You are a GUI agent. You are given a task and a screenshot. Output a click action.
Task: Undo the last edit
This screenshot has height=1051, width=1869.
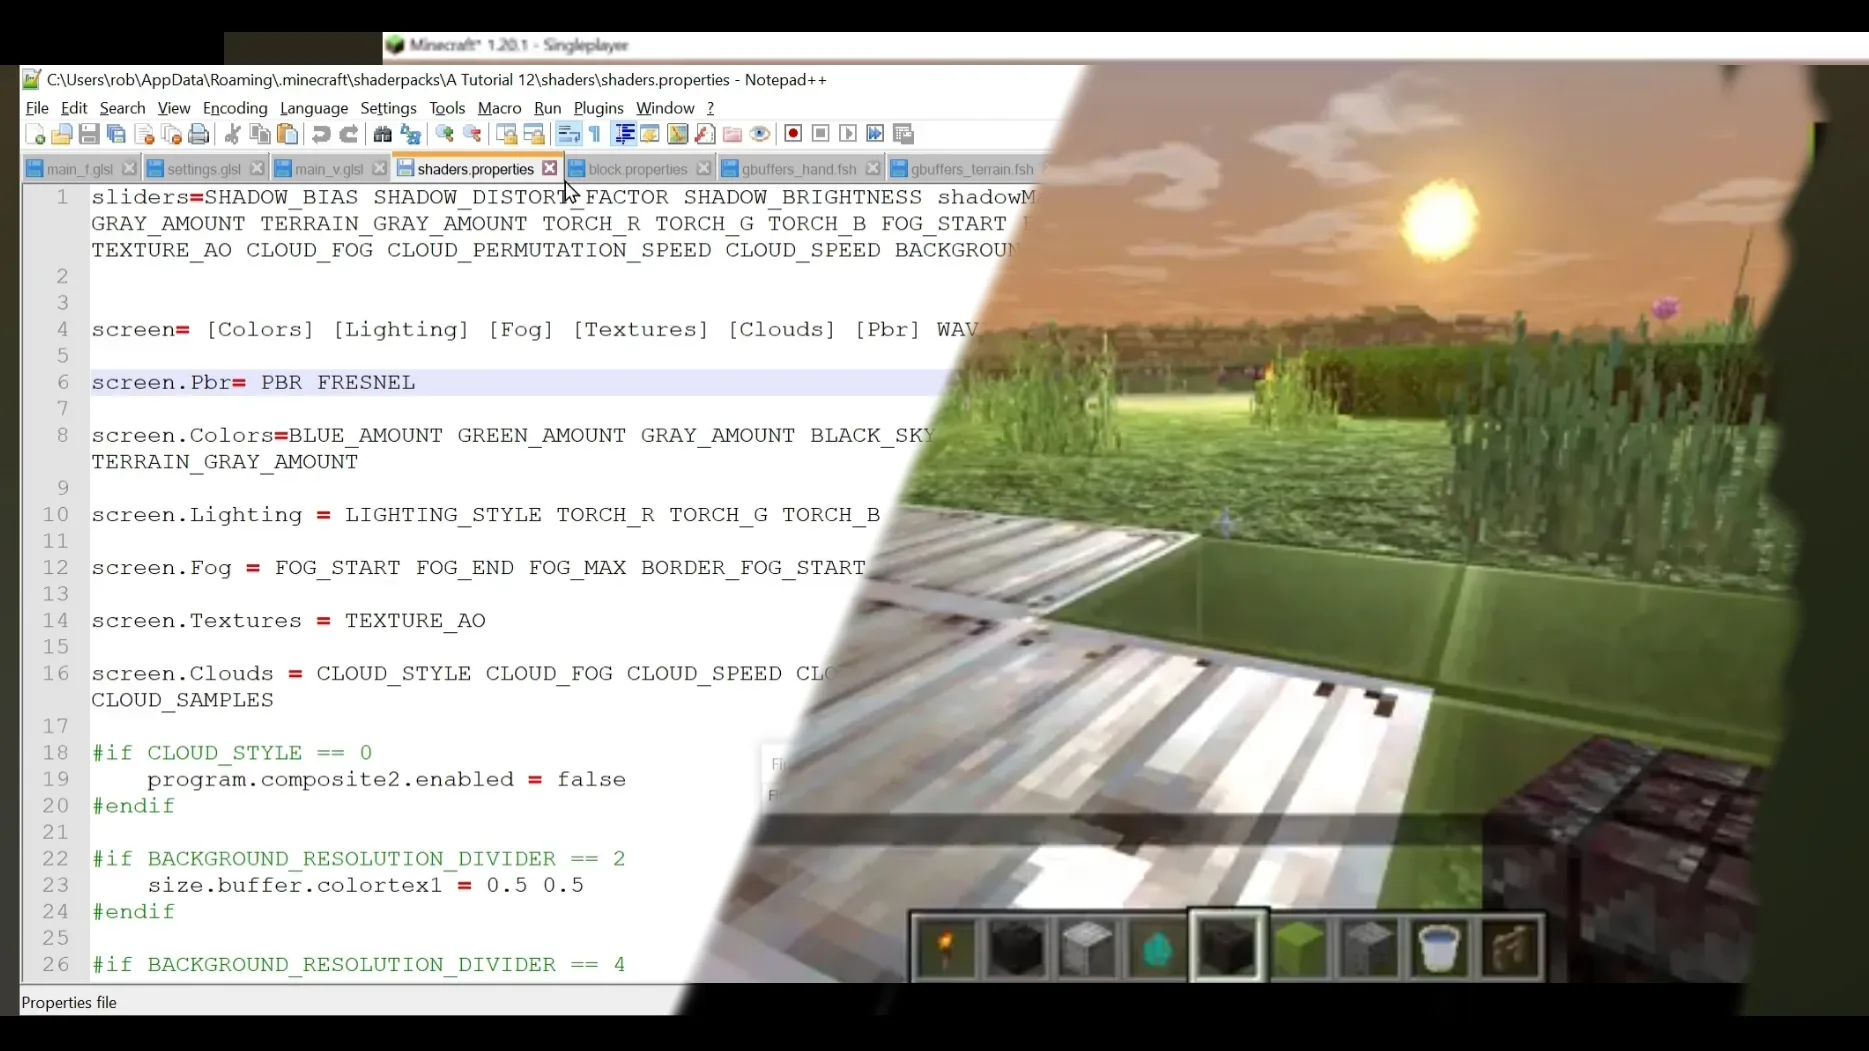pyautogui.click(x=320, y=134)
